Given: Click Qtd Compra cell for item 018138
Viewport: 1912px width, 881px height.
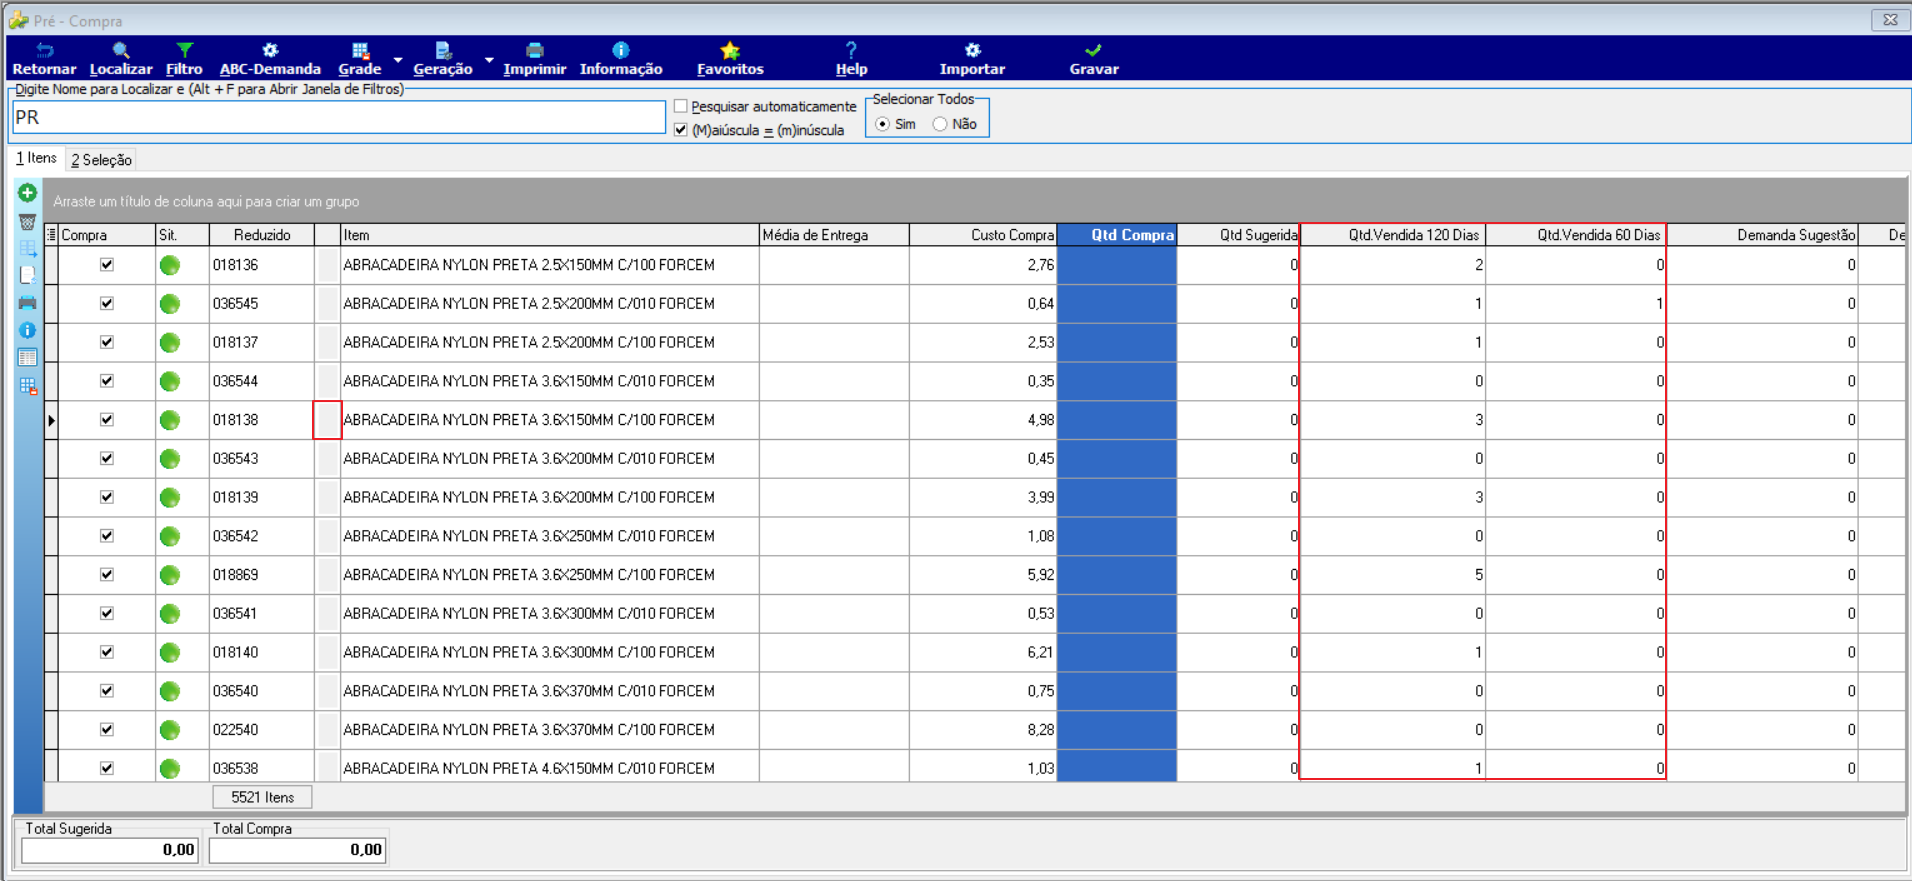Looking at the screenshot, I should point(1117,420).
